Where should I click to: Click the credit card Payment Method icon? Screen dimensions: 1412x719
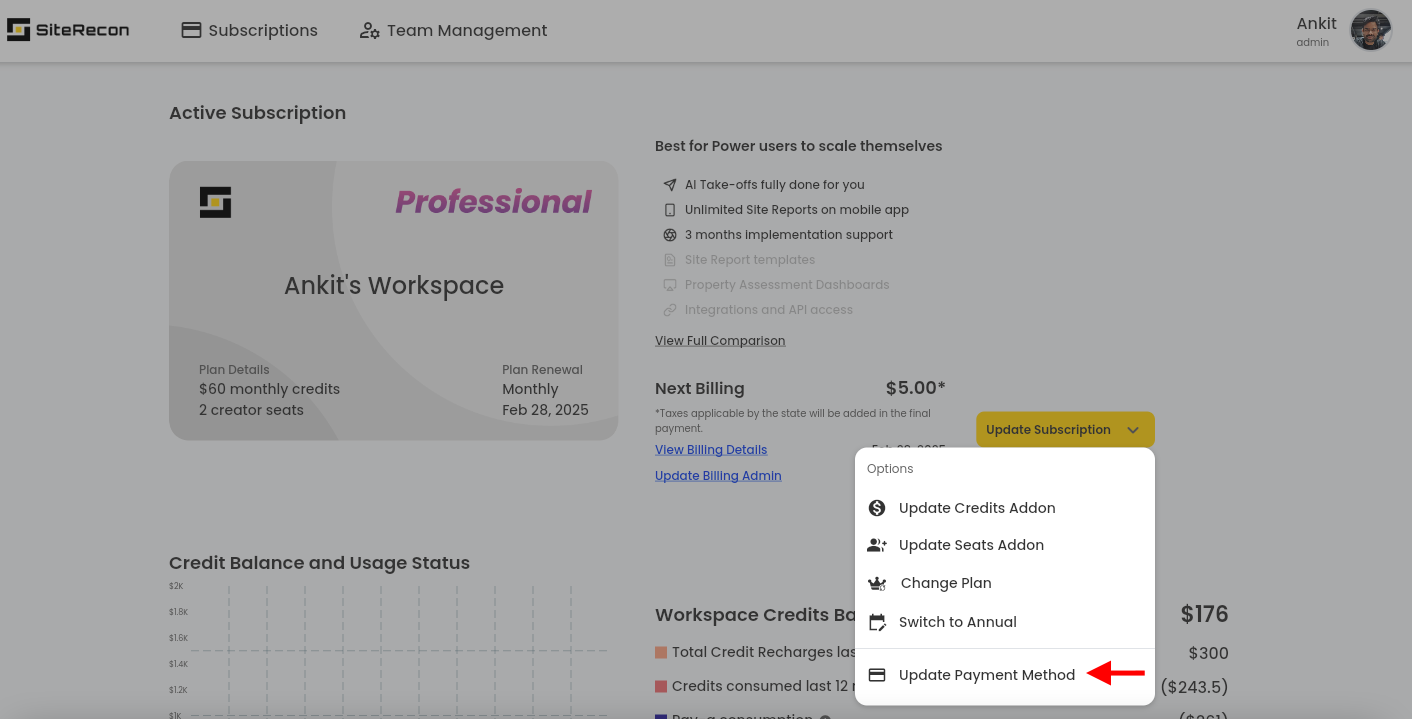877,675
